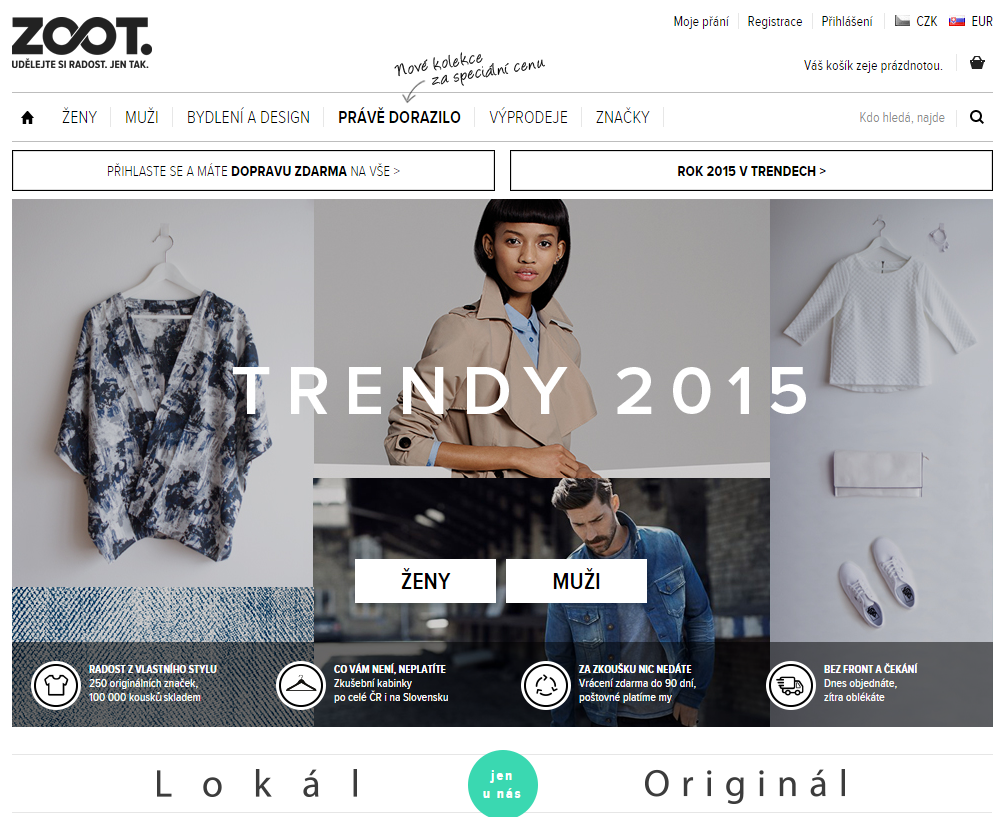Click the search magnifier icon

[977, 117]
